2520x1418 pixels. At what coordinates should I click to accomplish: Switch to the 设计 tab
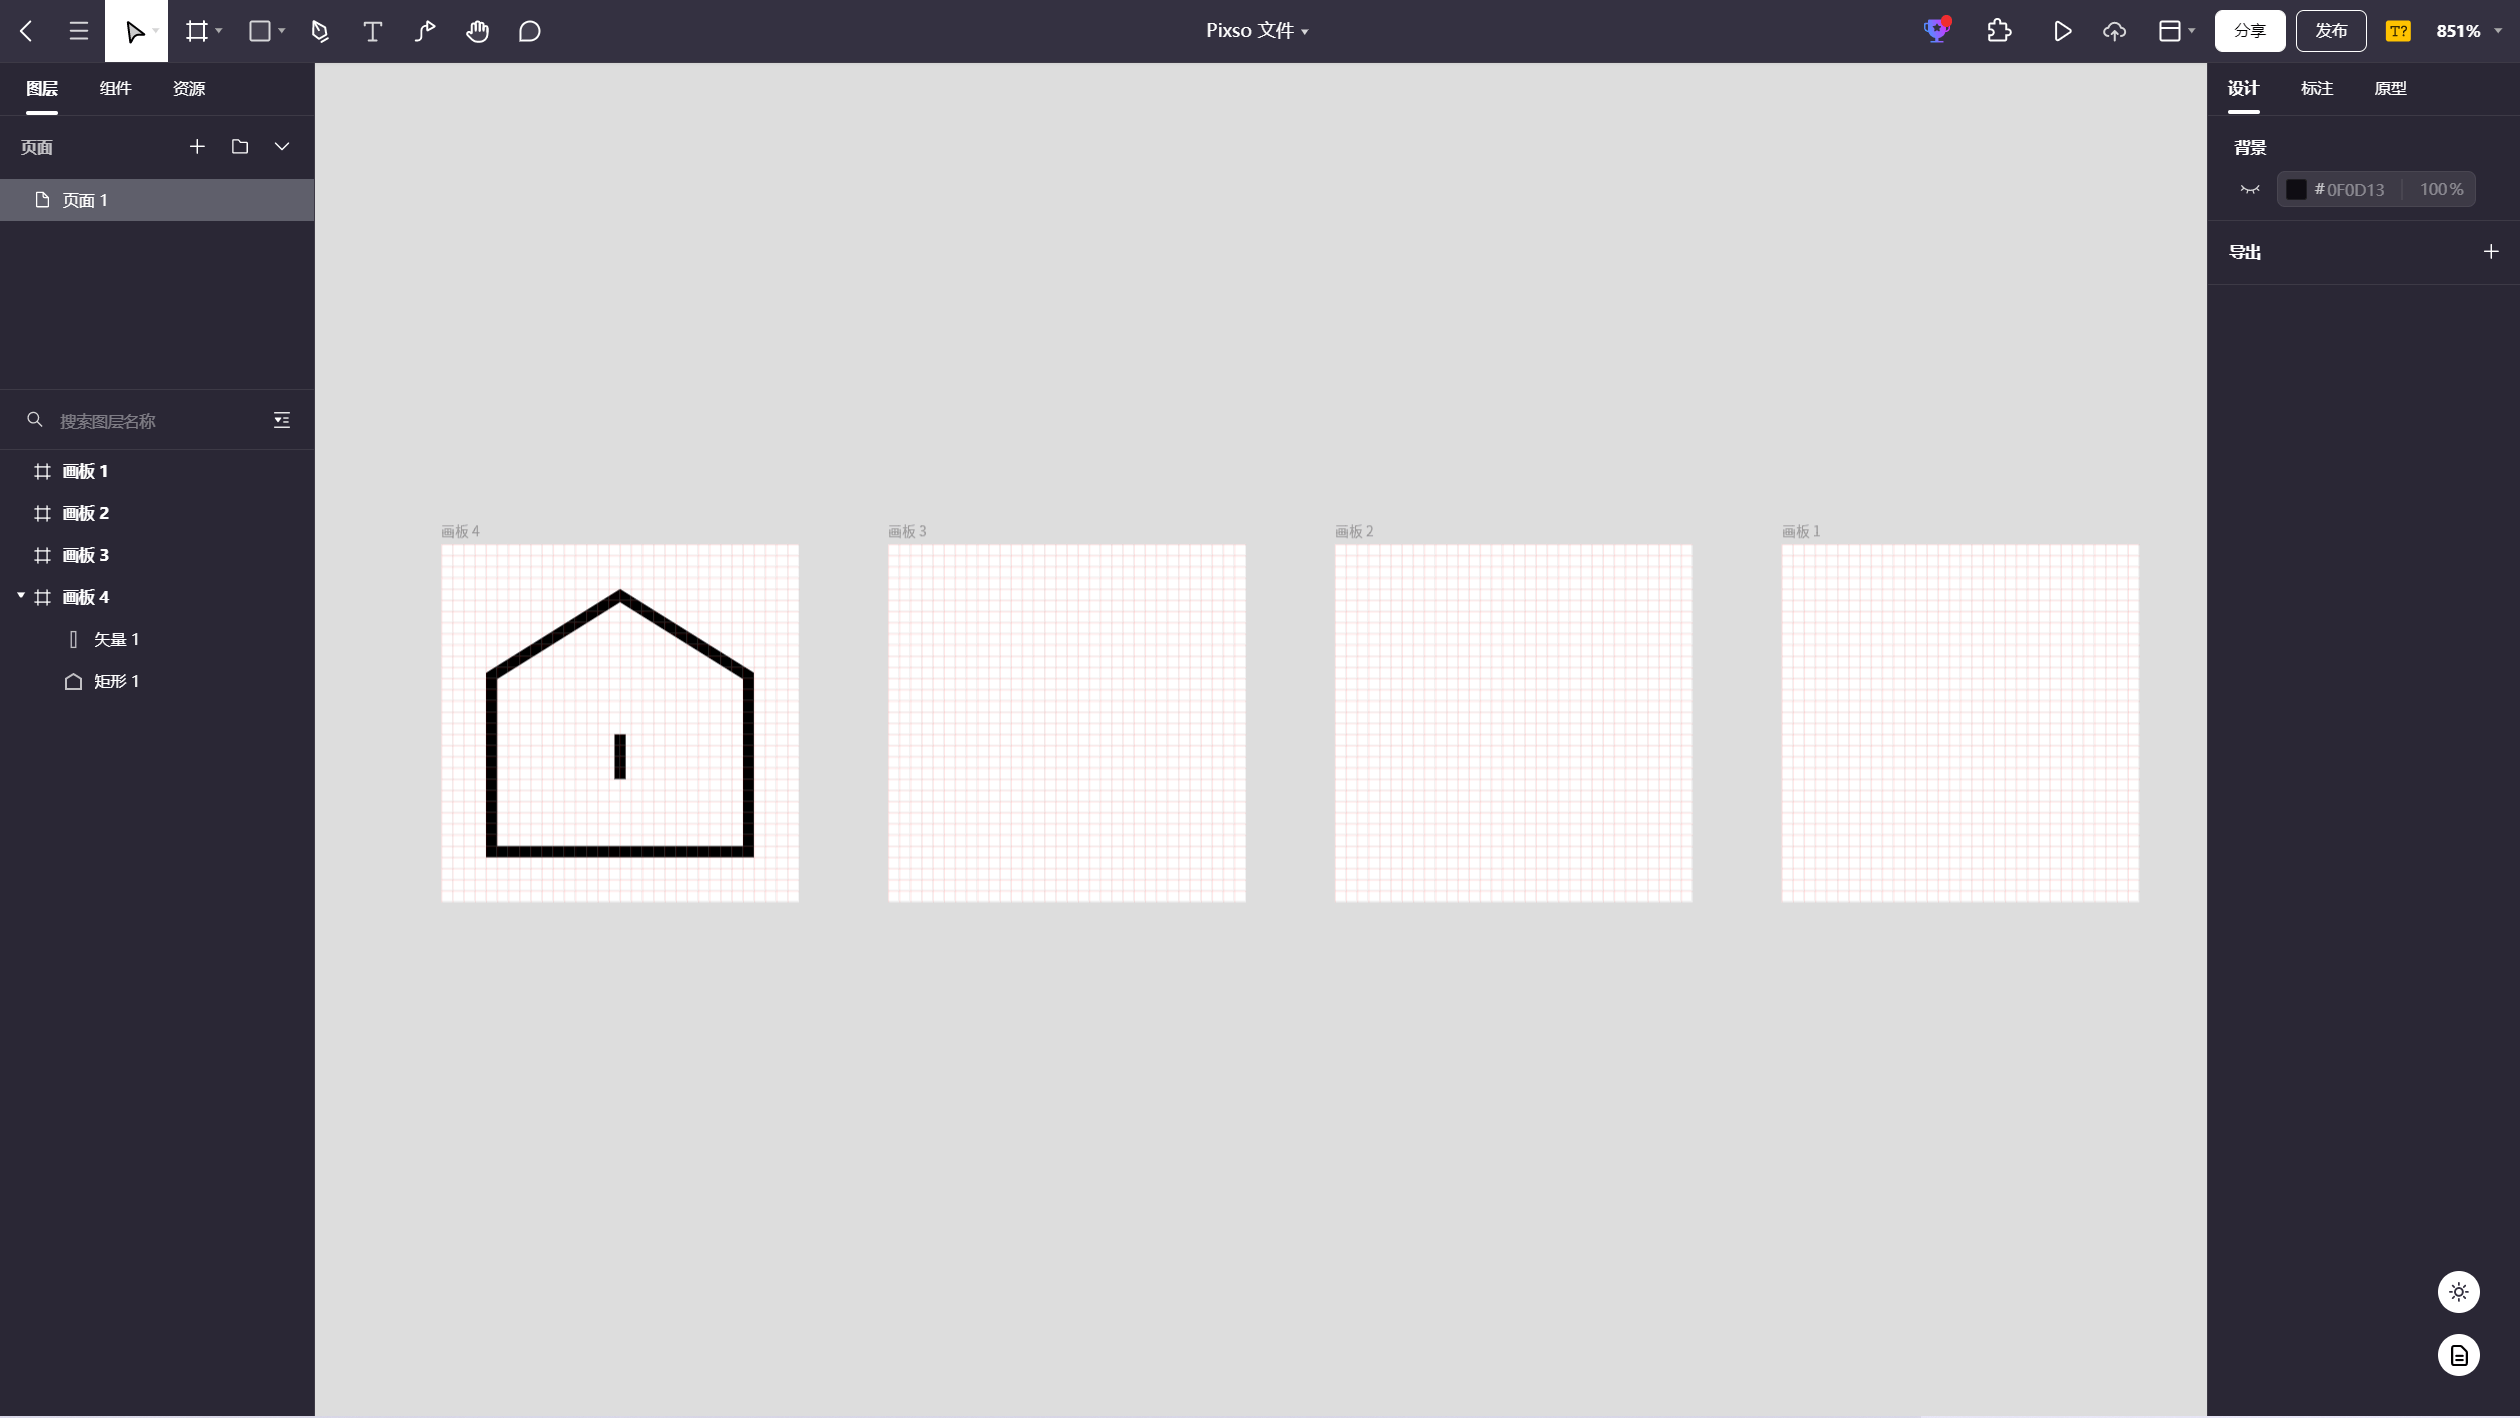pyautogui.click(x=2243, y=89)
